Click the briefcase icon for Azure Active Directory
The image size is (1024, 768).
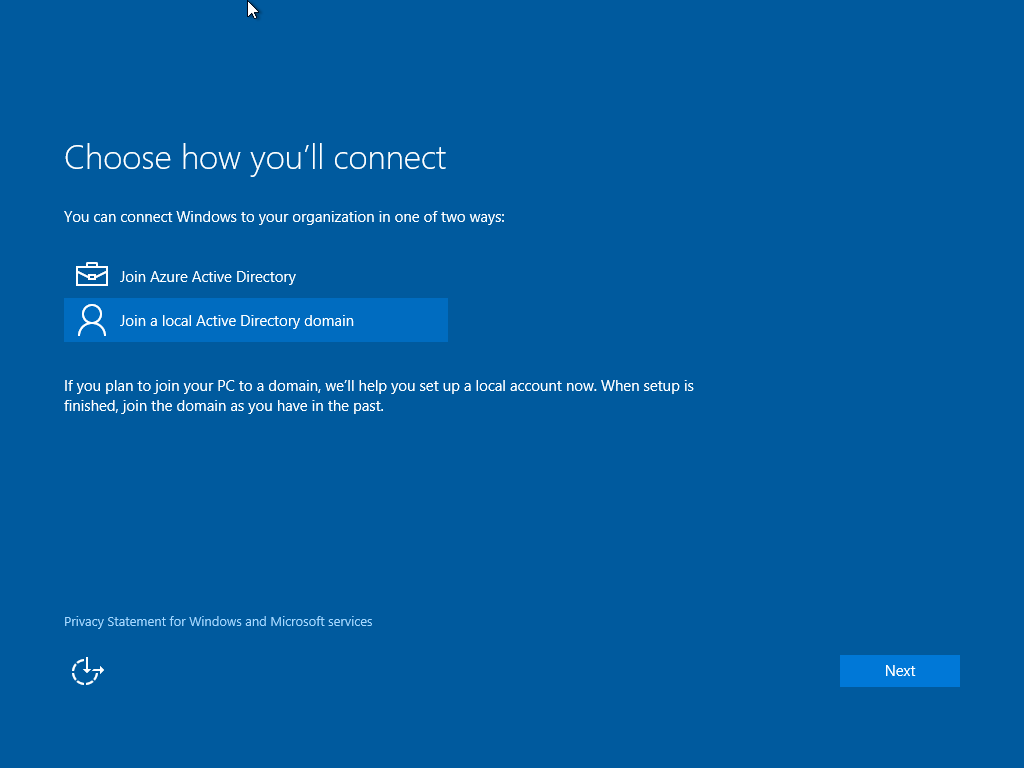[x=91, y=275]
